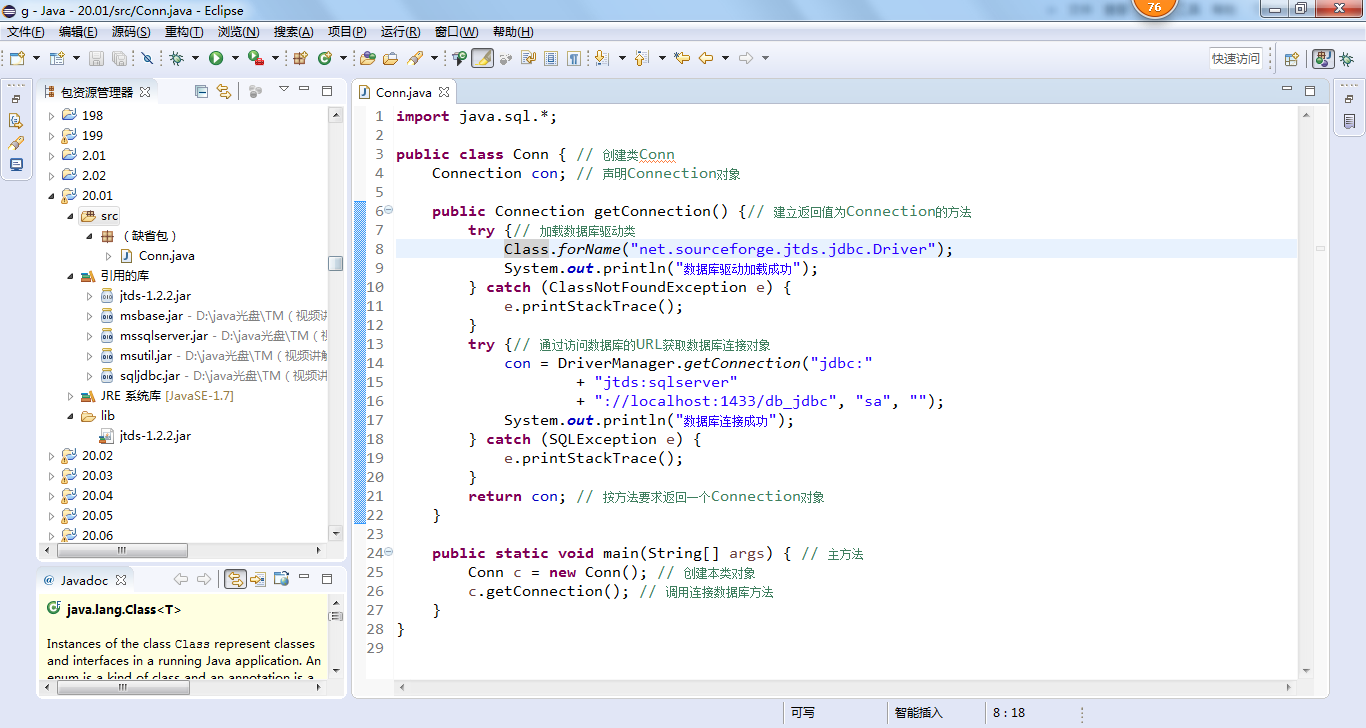This screenshot has height=728, width=1366.
Task: Select sqljdbc.jar in referenced libraries
Action: click(150, 375)
